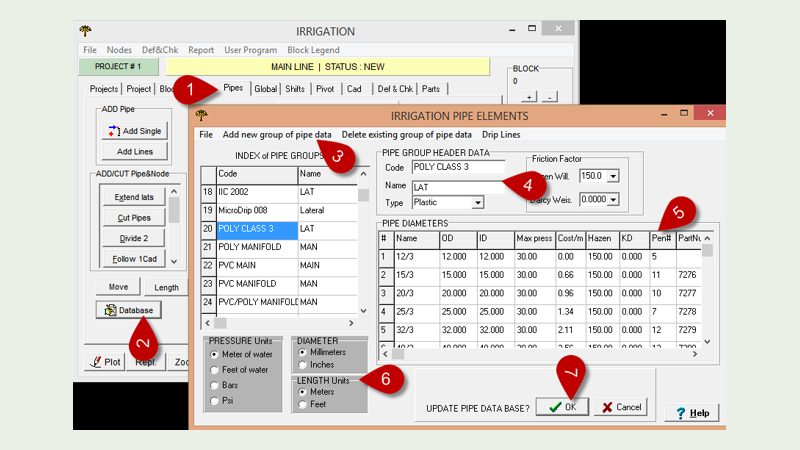Click the Add Single pipe icon button

tap(135, 131)
